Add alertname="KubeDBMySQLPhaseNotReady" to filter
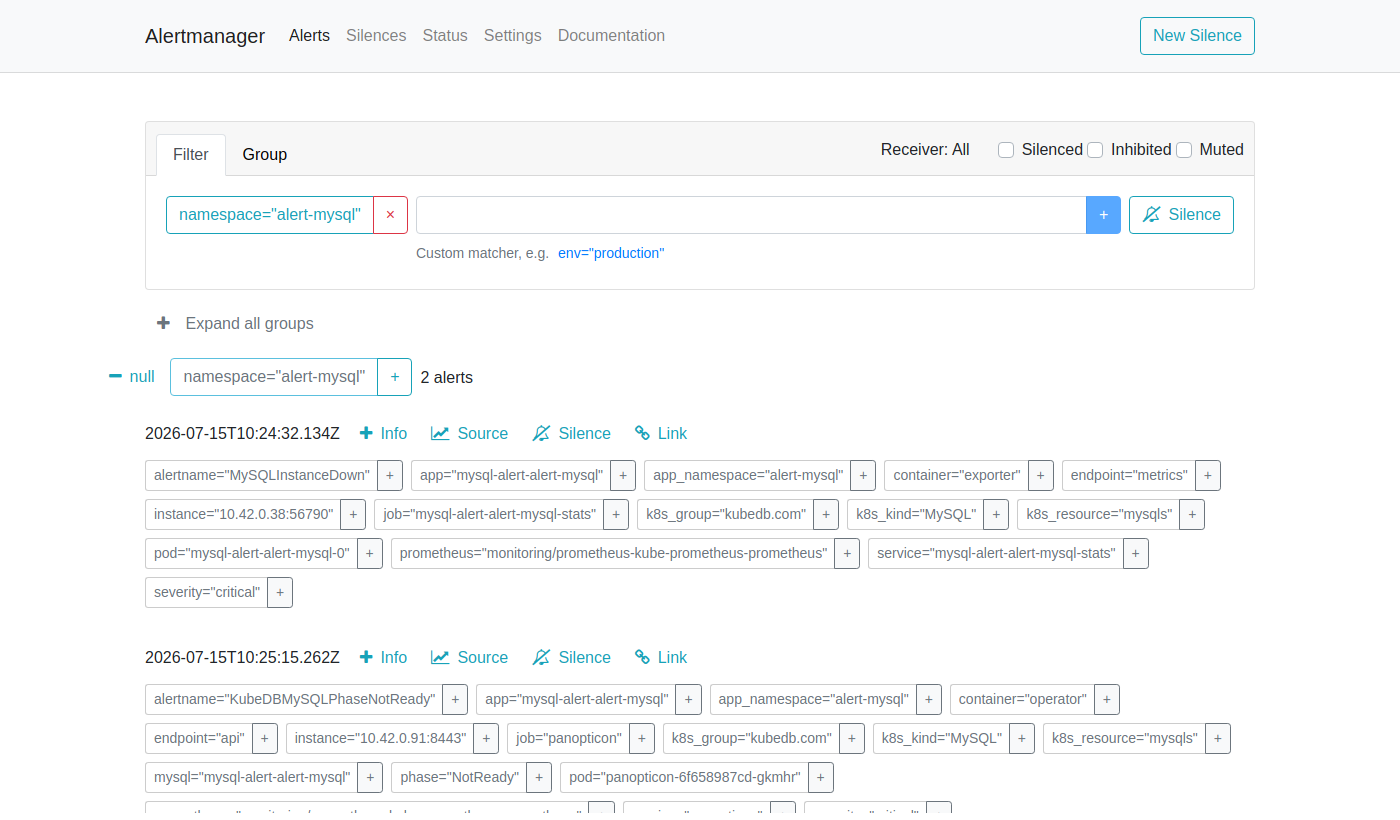The height and width of the screenshot is (820, 1400). 455,699
